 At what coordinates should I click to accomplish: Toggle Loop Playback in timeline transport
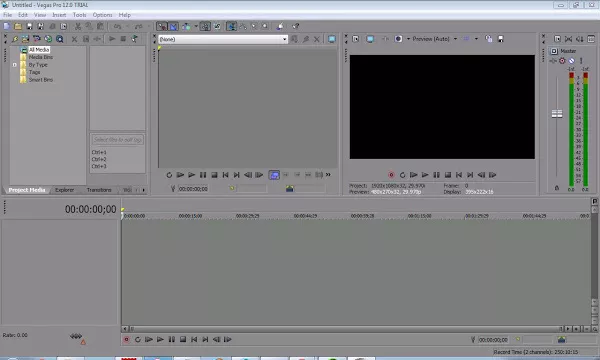point(138,339)
